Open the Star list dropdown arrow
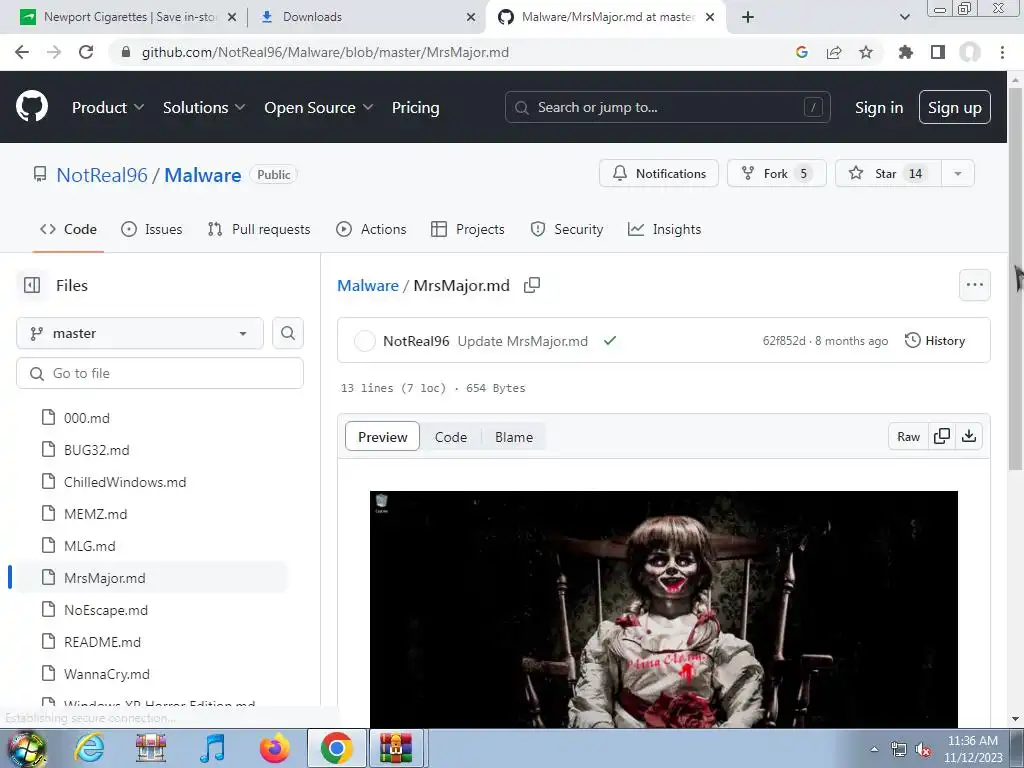 click(958, 173)
